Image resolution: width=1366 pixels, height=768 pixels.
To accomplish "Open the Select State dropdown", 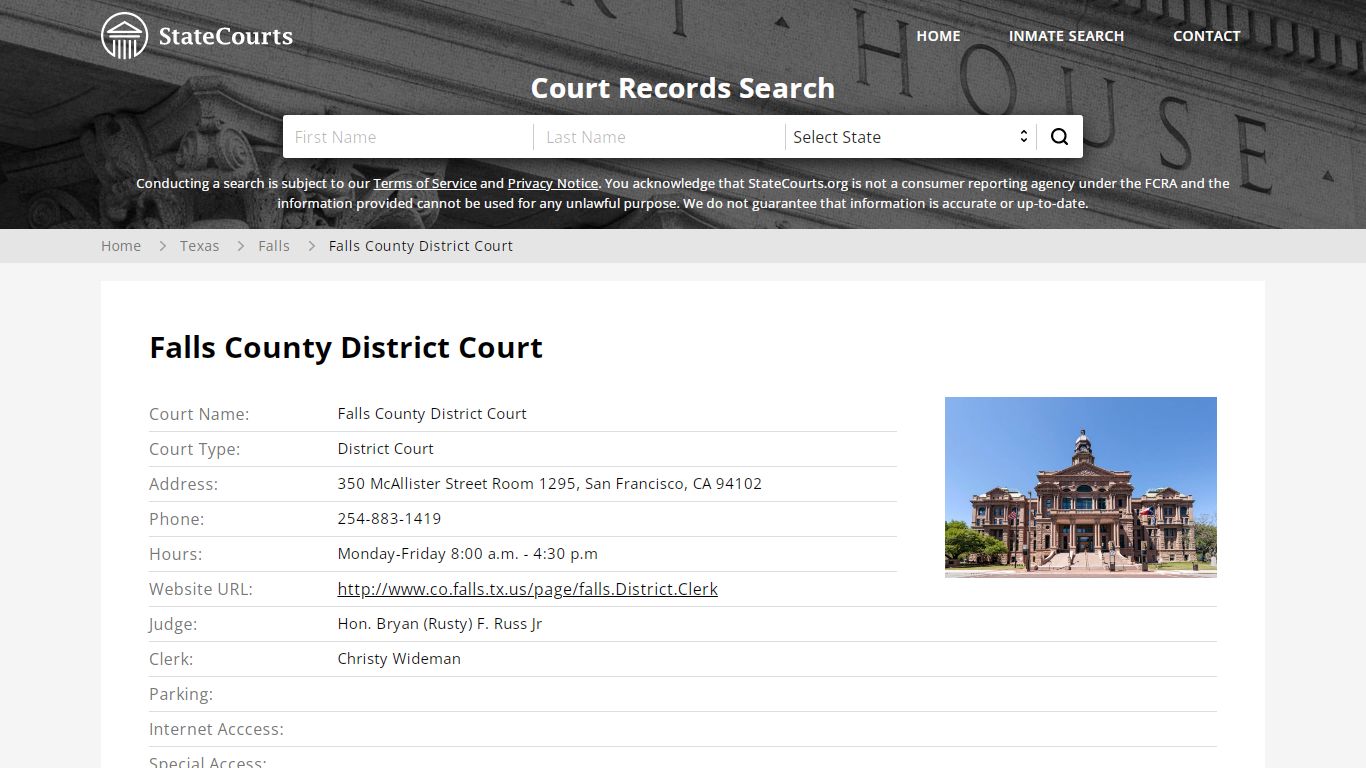I will tap(911, 137).
